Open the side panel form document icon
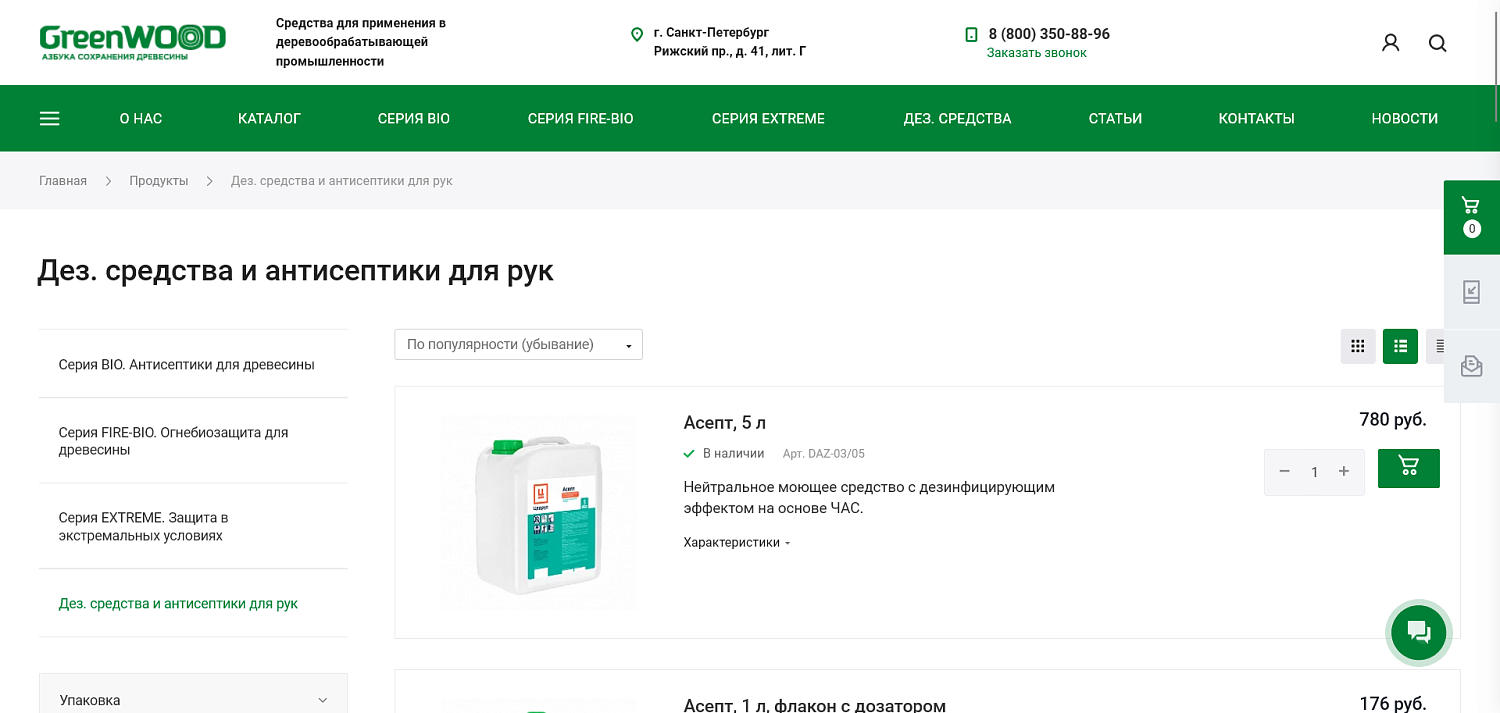 tap(1471, 292)
